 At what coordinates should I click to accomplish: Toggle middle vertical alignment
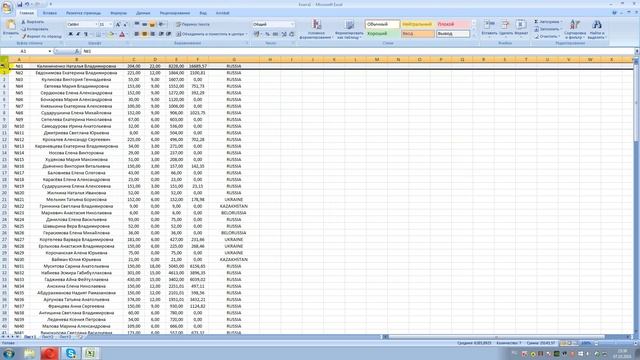tap(144, 24)
